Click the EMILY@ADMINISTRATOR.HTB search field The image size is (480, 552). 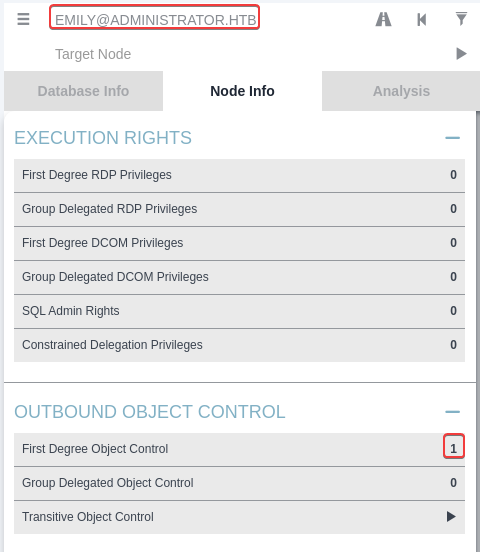pyautogui.click(x=155, y=17)
